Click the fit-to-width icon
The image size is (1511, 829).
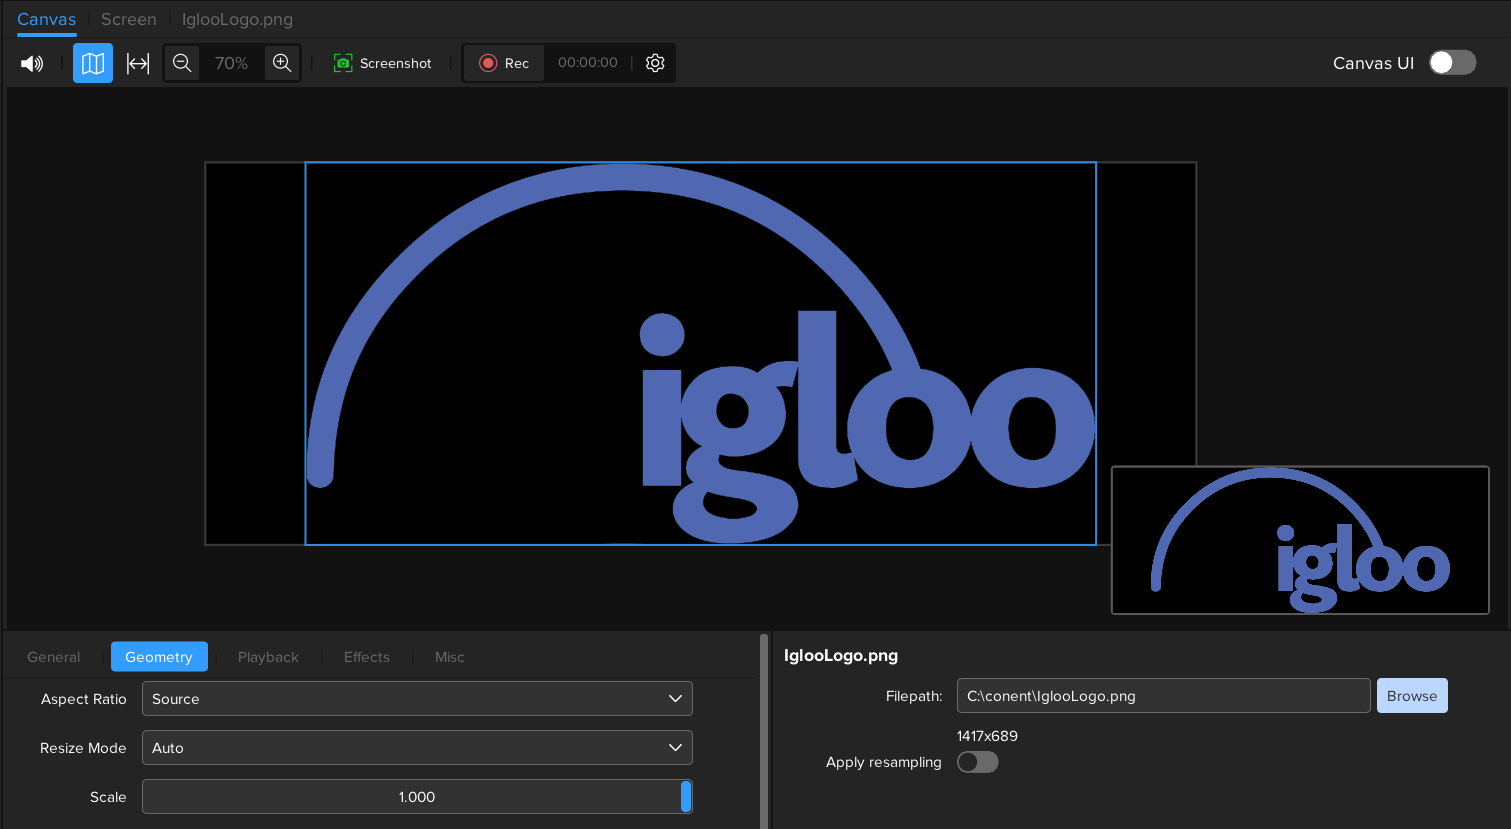tap(138, 63)
